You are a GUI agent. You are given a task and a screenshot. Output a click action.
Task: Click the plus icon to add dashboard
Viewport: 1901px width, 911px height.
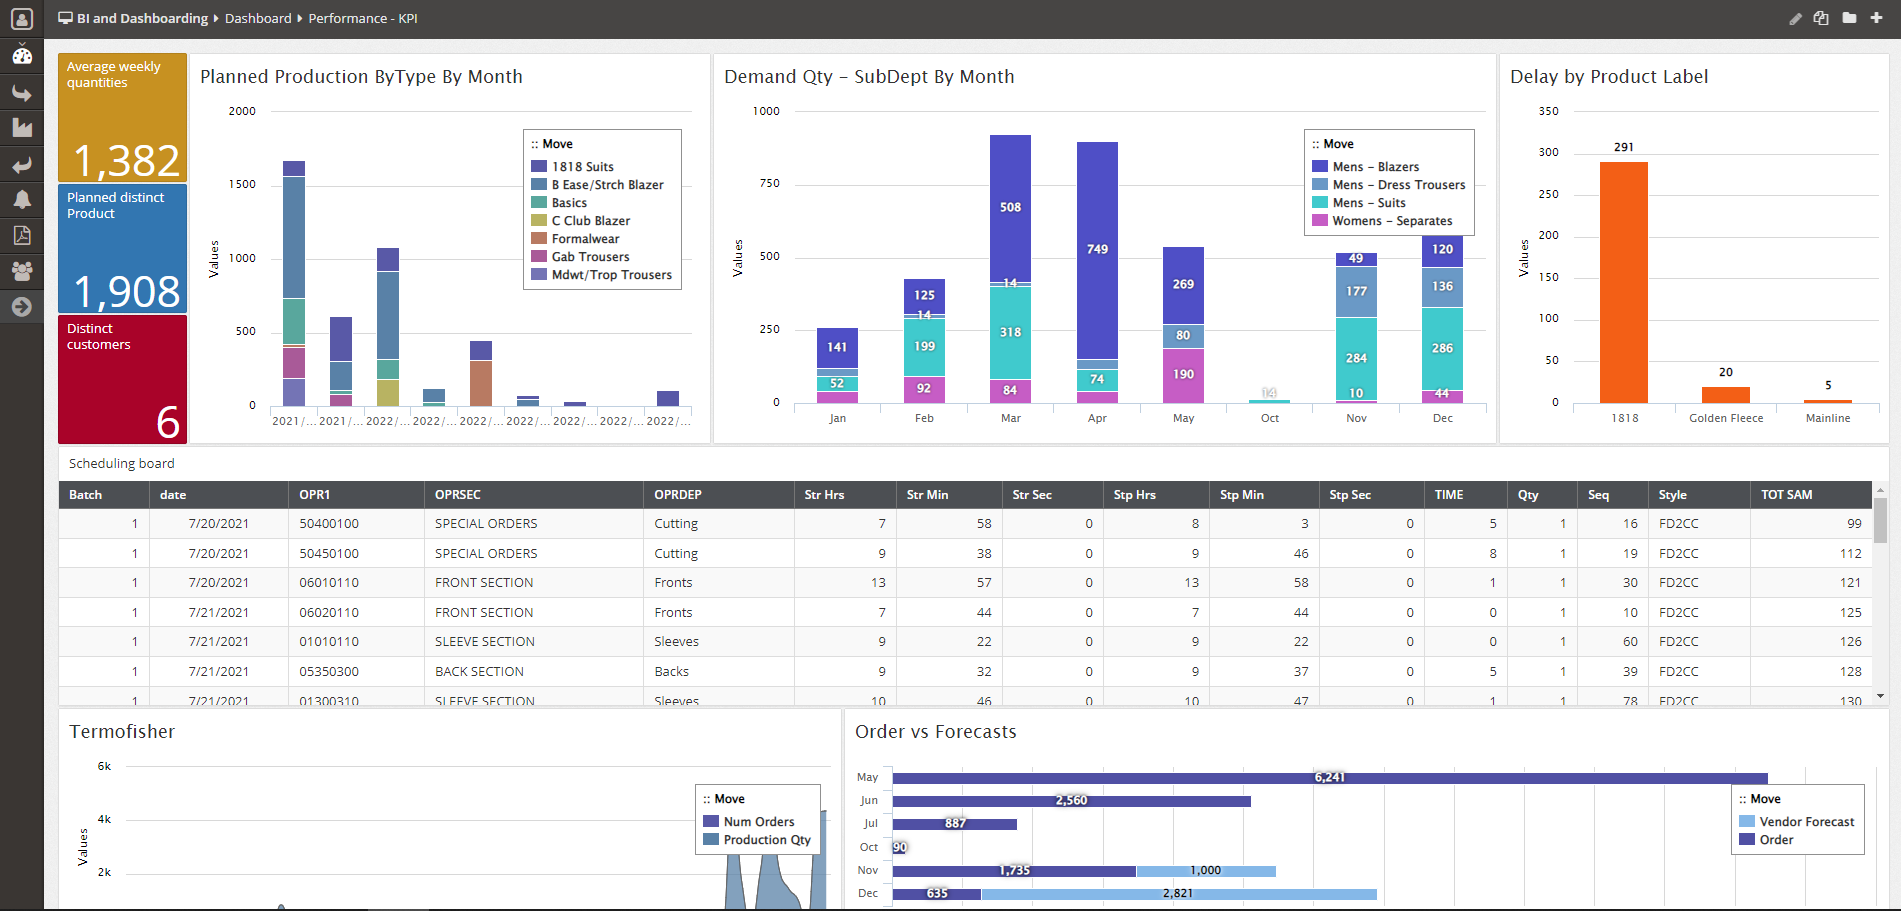[x=1876, y=19]
